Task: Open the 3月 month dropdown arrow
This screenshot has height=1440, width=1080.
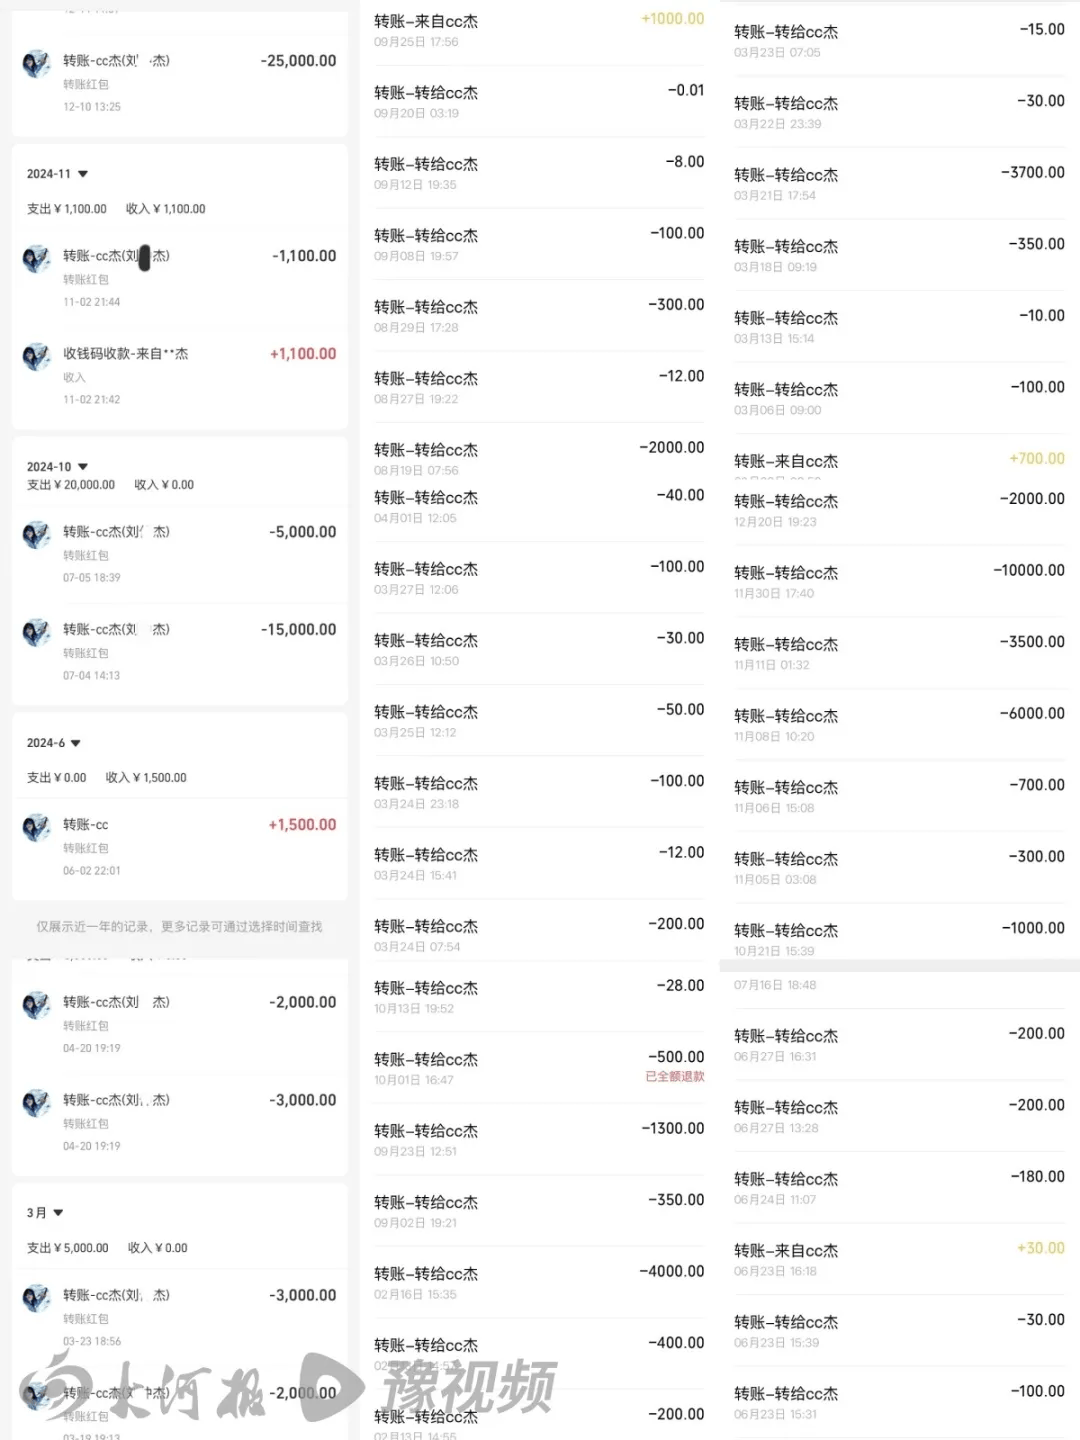Action: click(x=58, y=1213)
